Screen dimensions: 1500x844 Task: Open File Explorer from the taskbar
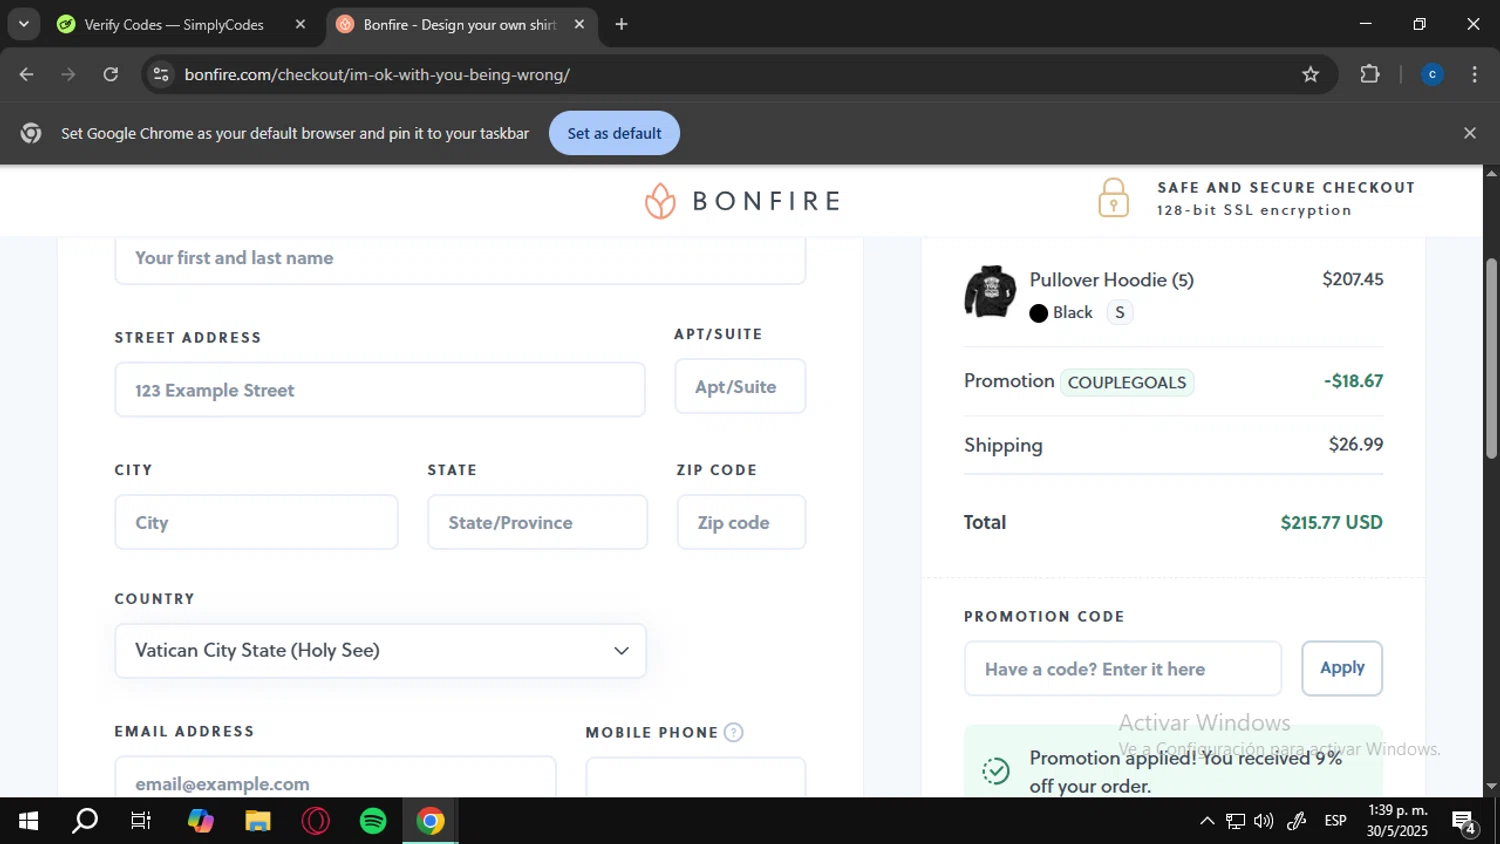(x=258, y=821)
